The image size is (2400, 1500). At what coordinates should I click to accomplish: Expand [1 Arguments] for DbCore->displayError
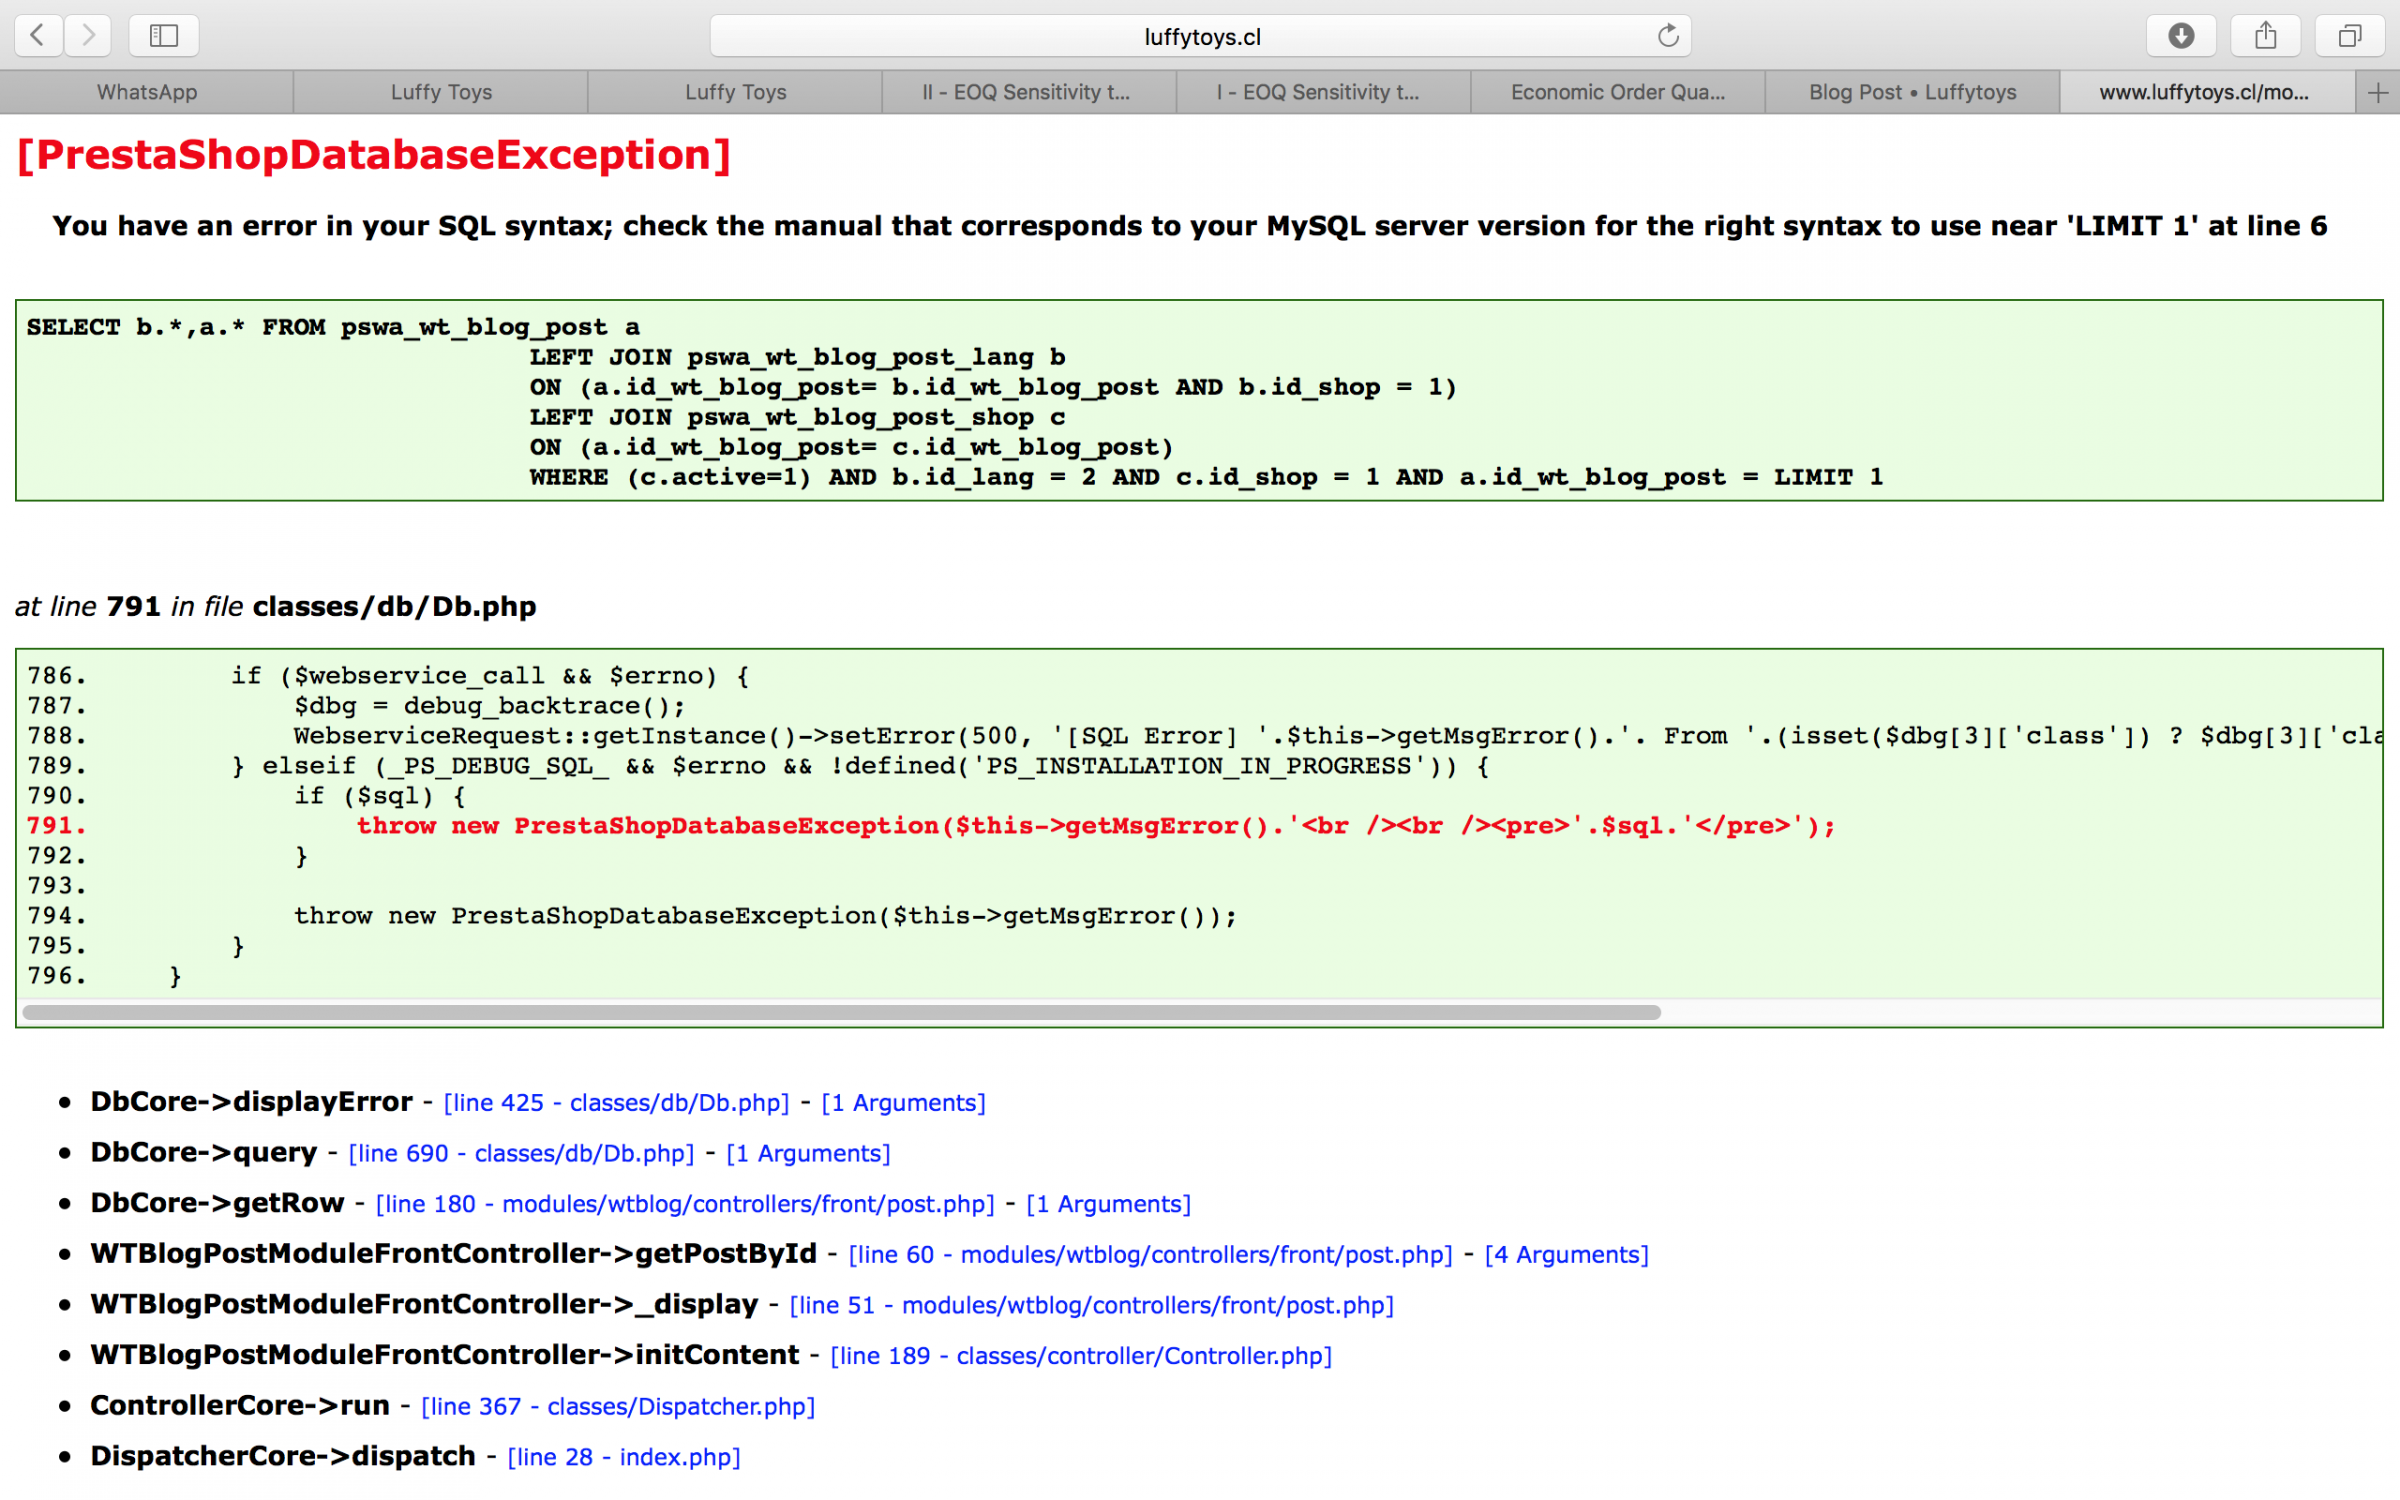pyautogui.click(x=903, y=1103)
